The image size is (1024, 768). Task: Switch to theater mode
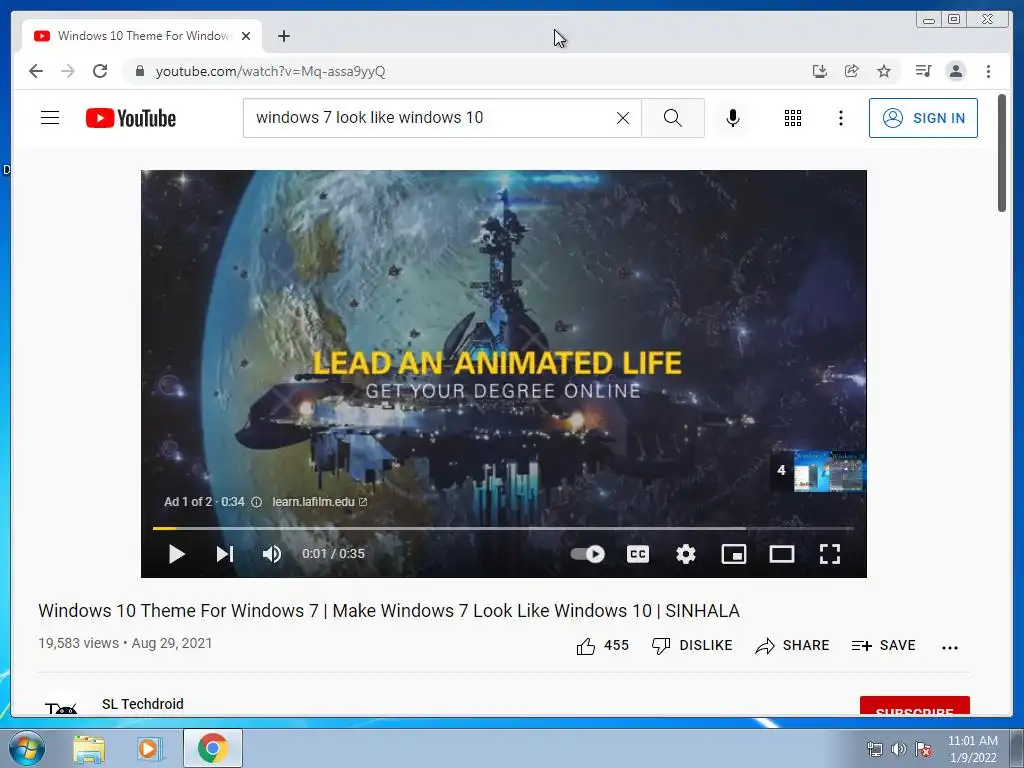point(782,554)
